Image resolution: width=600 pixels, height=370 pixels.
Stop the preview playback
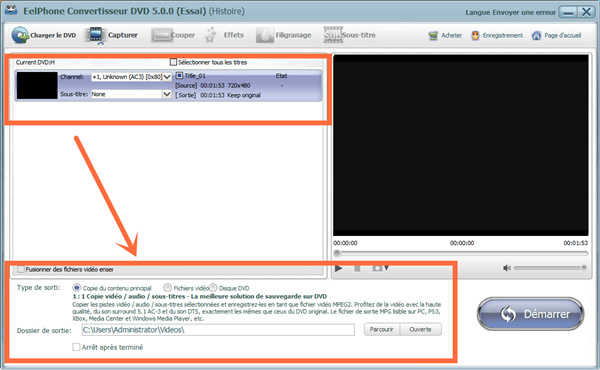357,269
